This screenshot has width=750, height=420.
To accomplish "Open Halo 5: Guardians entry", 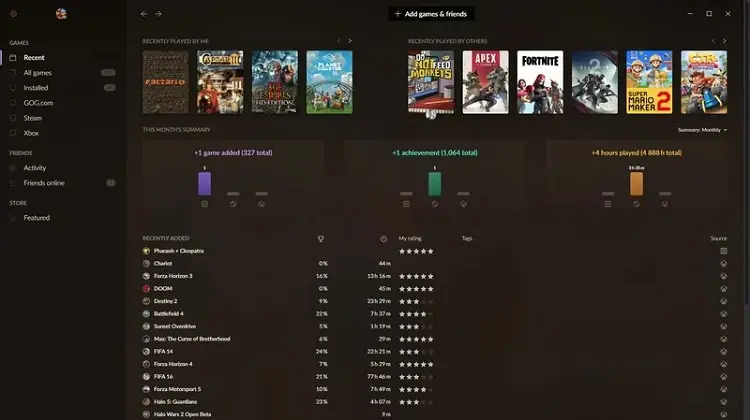I will click(x=434, y=402).
